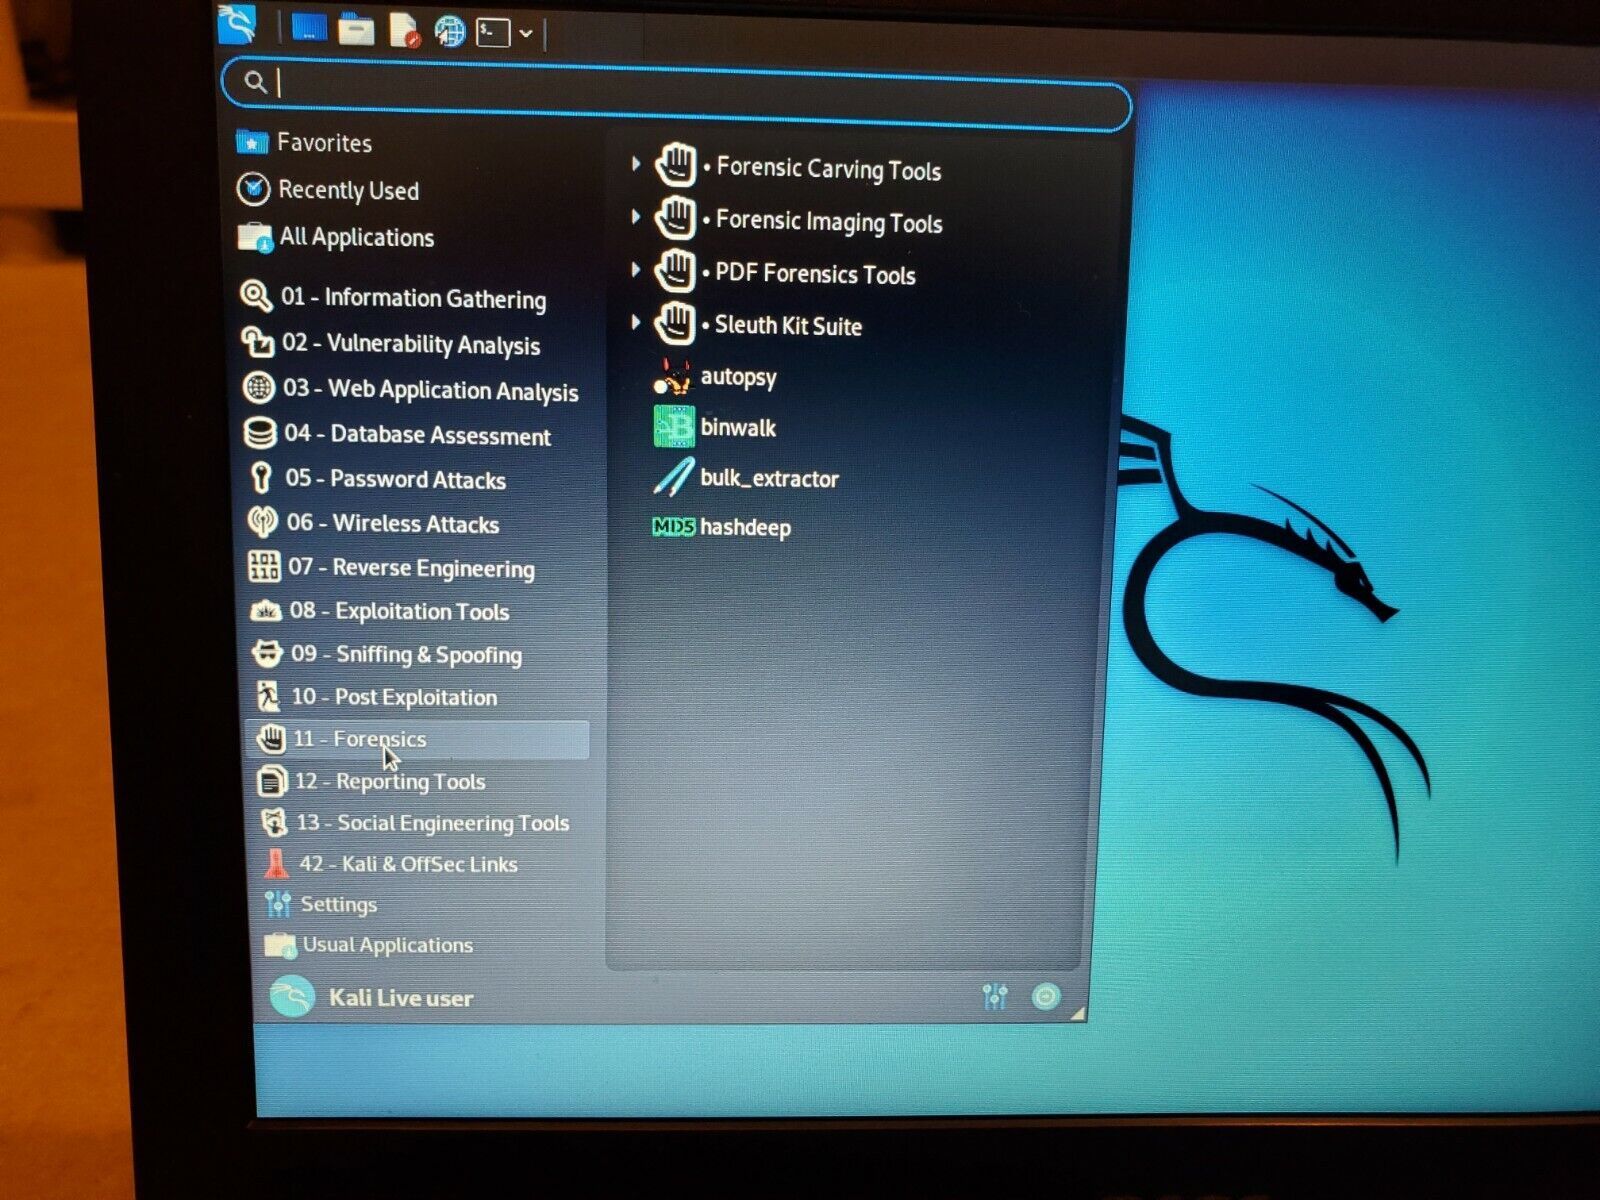Expand the Forensic Carving Tools submenu arrow
1600x1200 pixels.
[635, 164]
